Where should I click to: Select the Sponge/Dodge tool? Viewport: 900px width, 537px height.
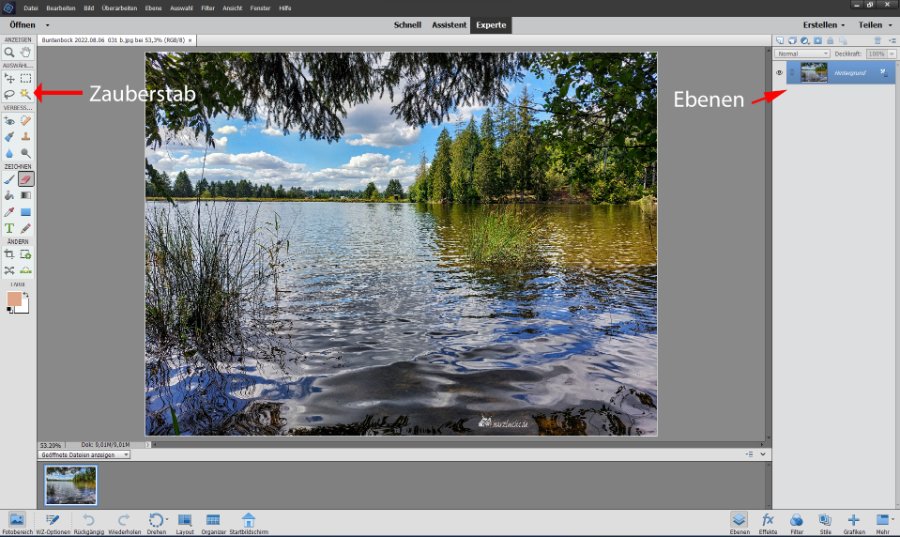(26, 153)
